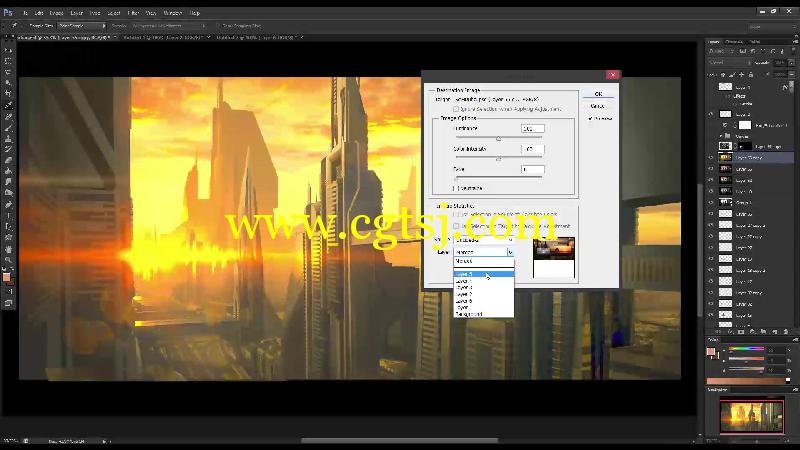Switch to the Untitled-1 document tab
Screen dimensions: 800x450
(164, 37)
